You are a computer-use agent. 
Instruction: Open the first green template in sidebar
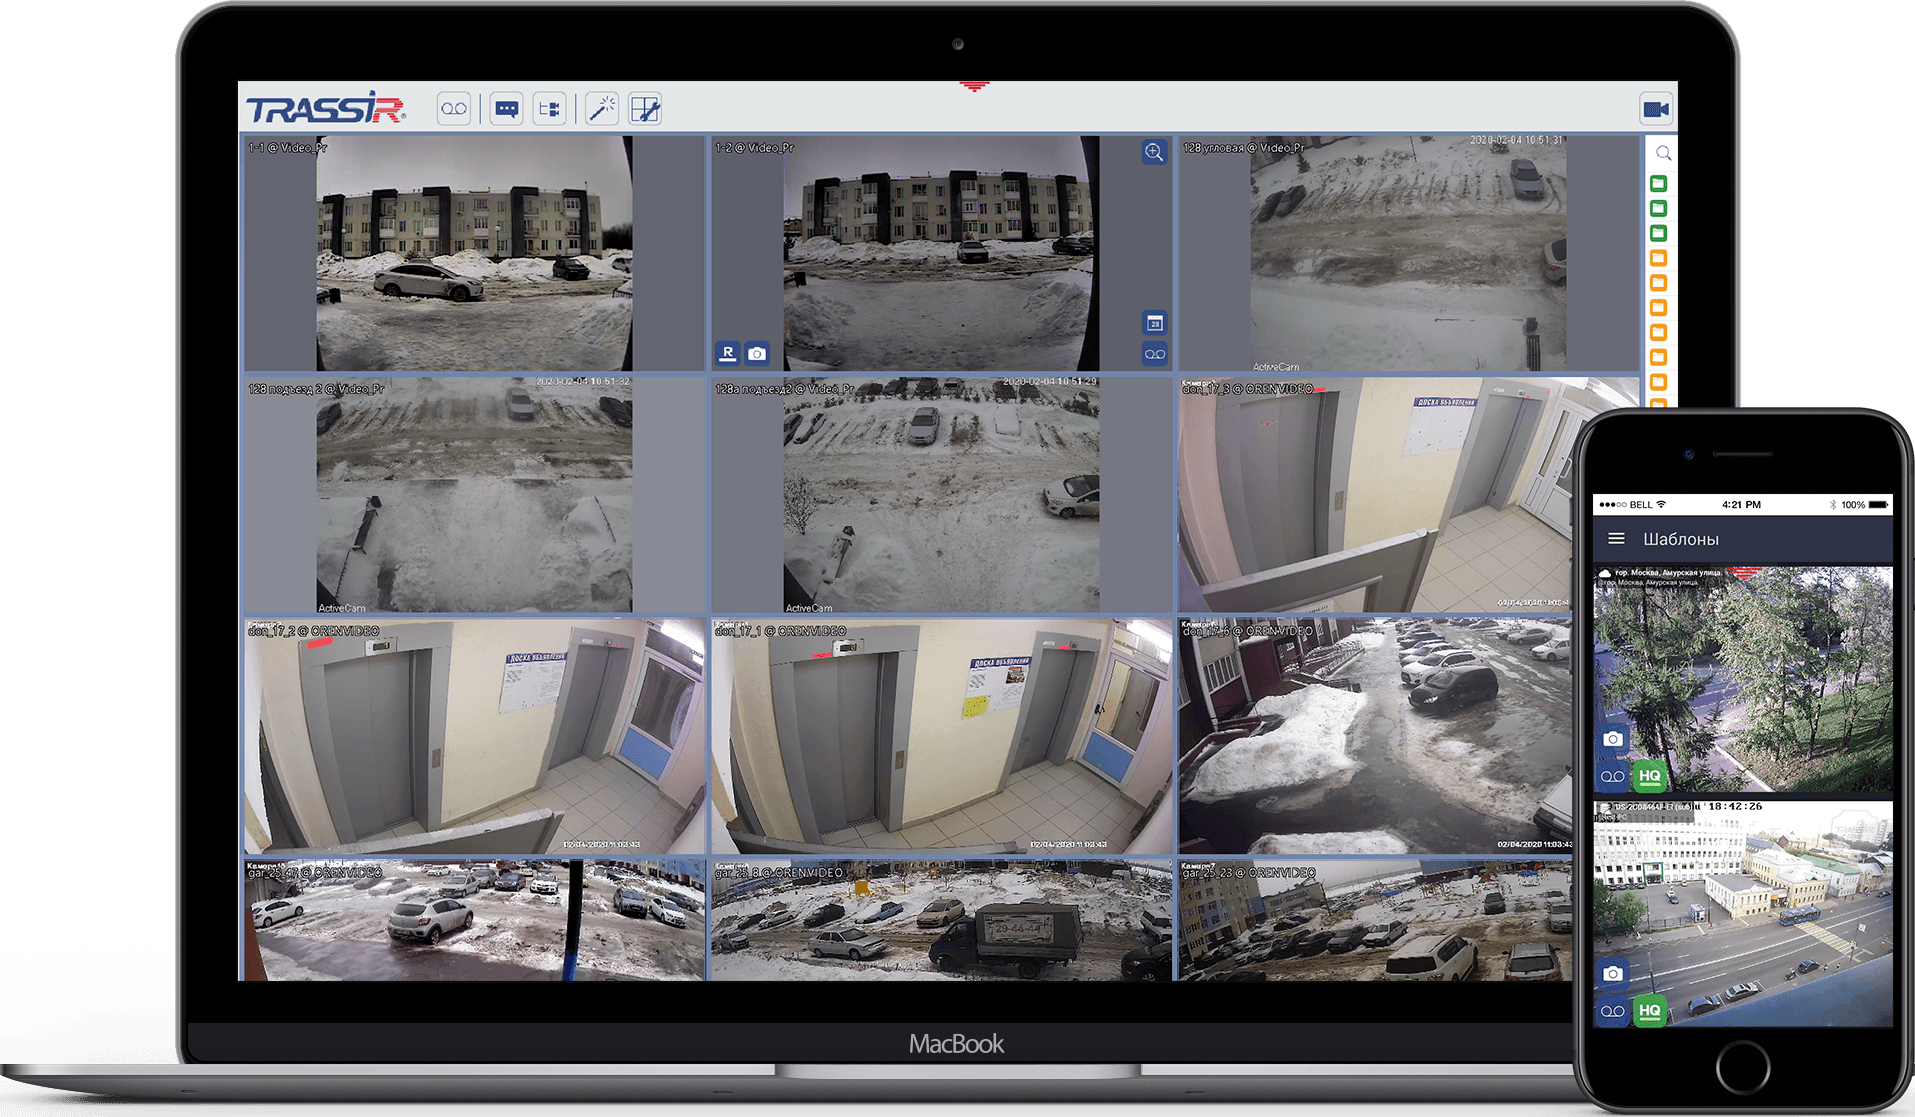pyautogui.click(x=1658, y=184)
